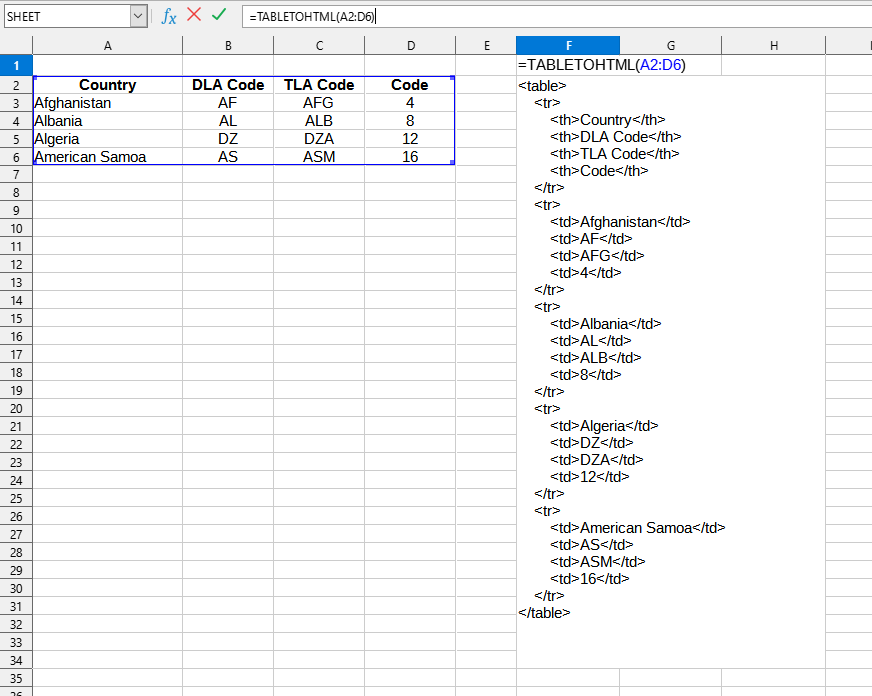Select row 1 header

(x=16, y=63)
